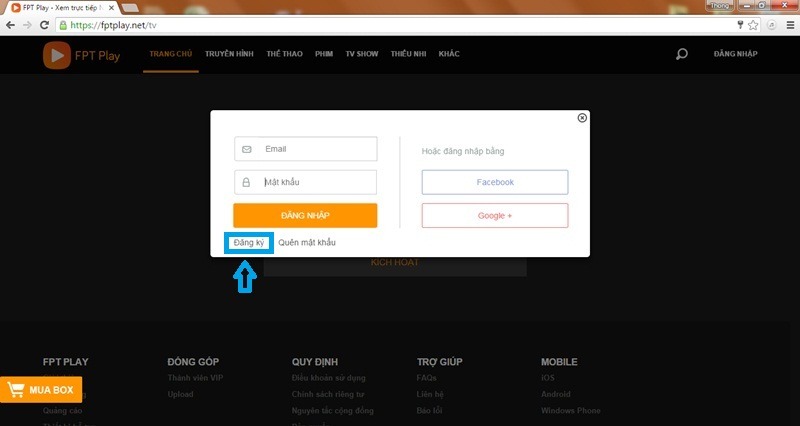800x426 pixels.
Task: Expand the KHÁC menu
Action: tap(448, 54)
